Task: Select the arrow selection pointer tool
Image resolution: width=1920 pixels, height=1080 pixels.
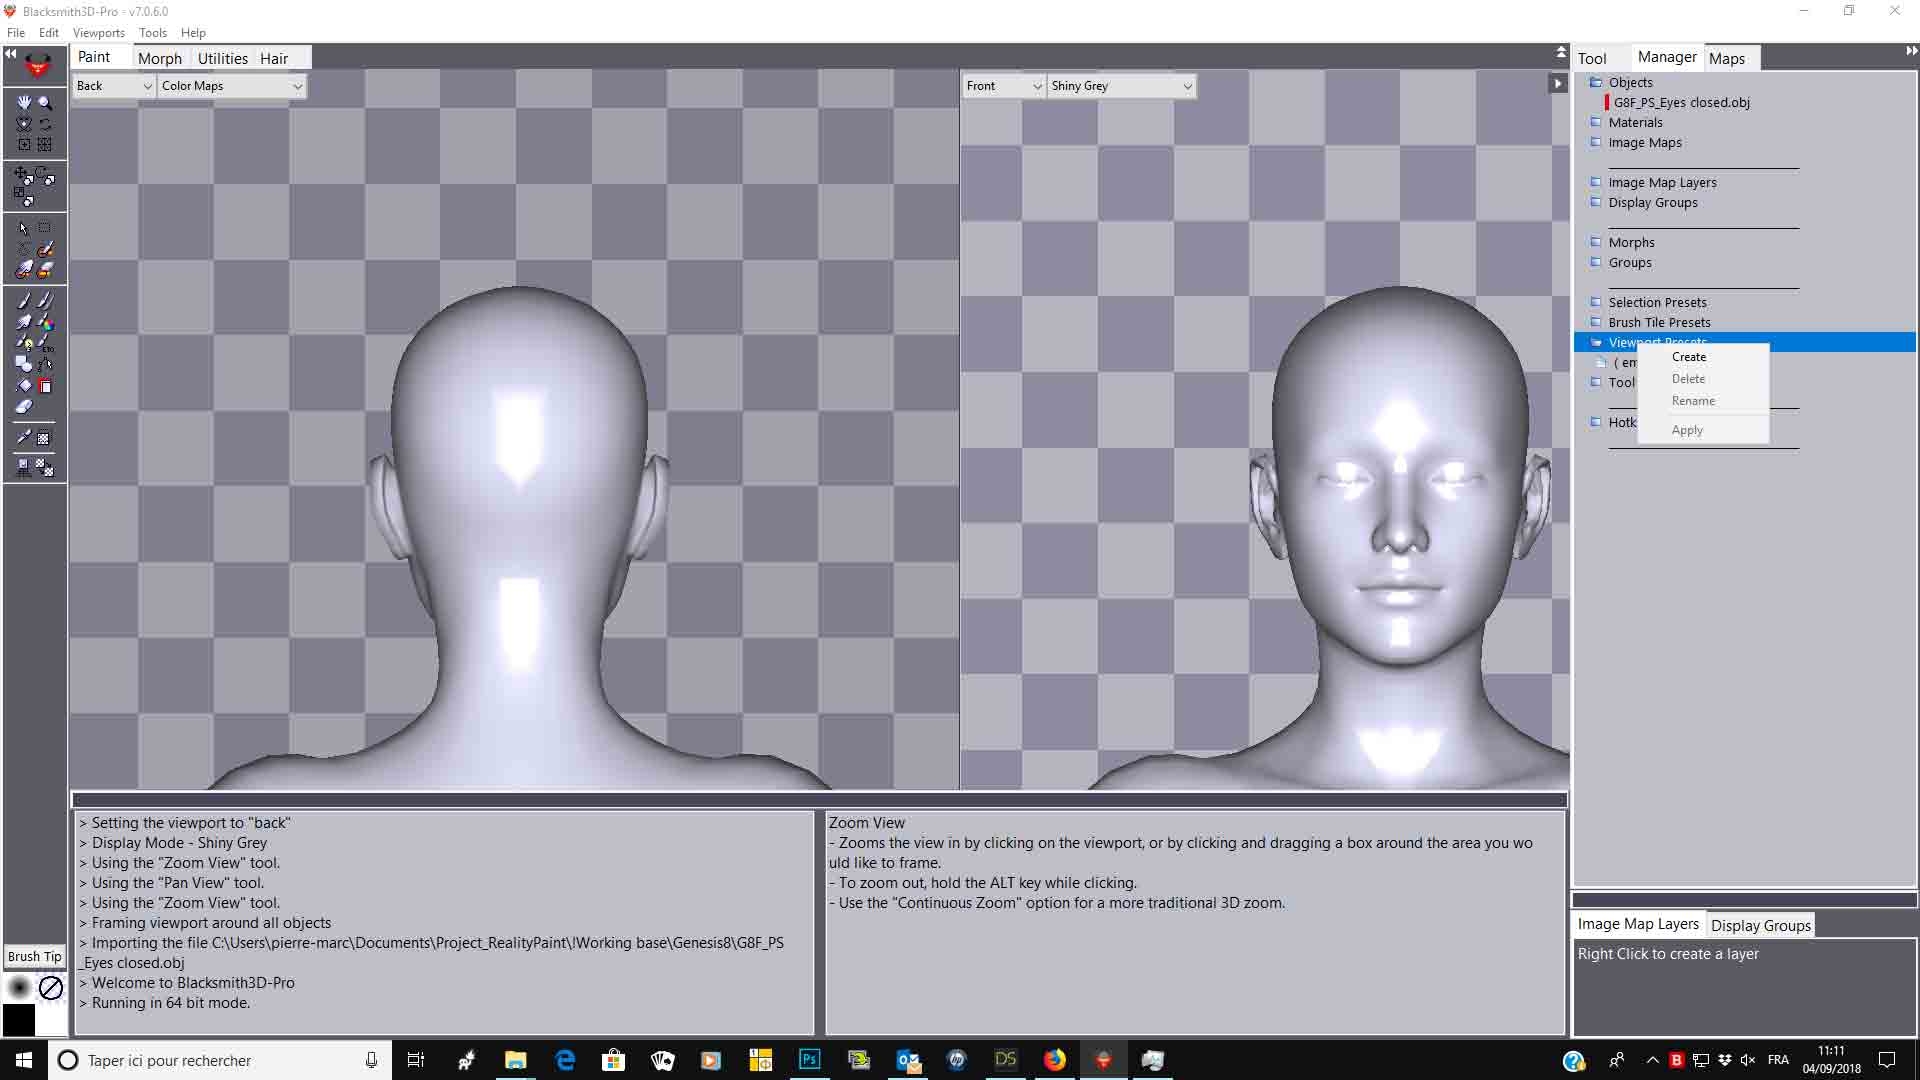Action: coord(24,228)
